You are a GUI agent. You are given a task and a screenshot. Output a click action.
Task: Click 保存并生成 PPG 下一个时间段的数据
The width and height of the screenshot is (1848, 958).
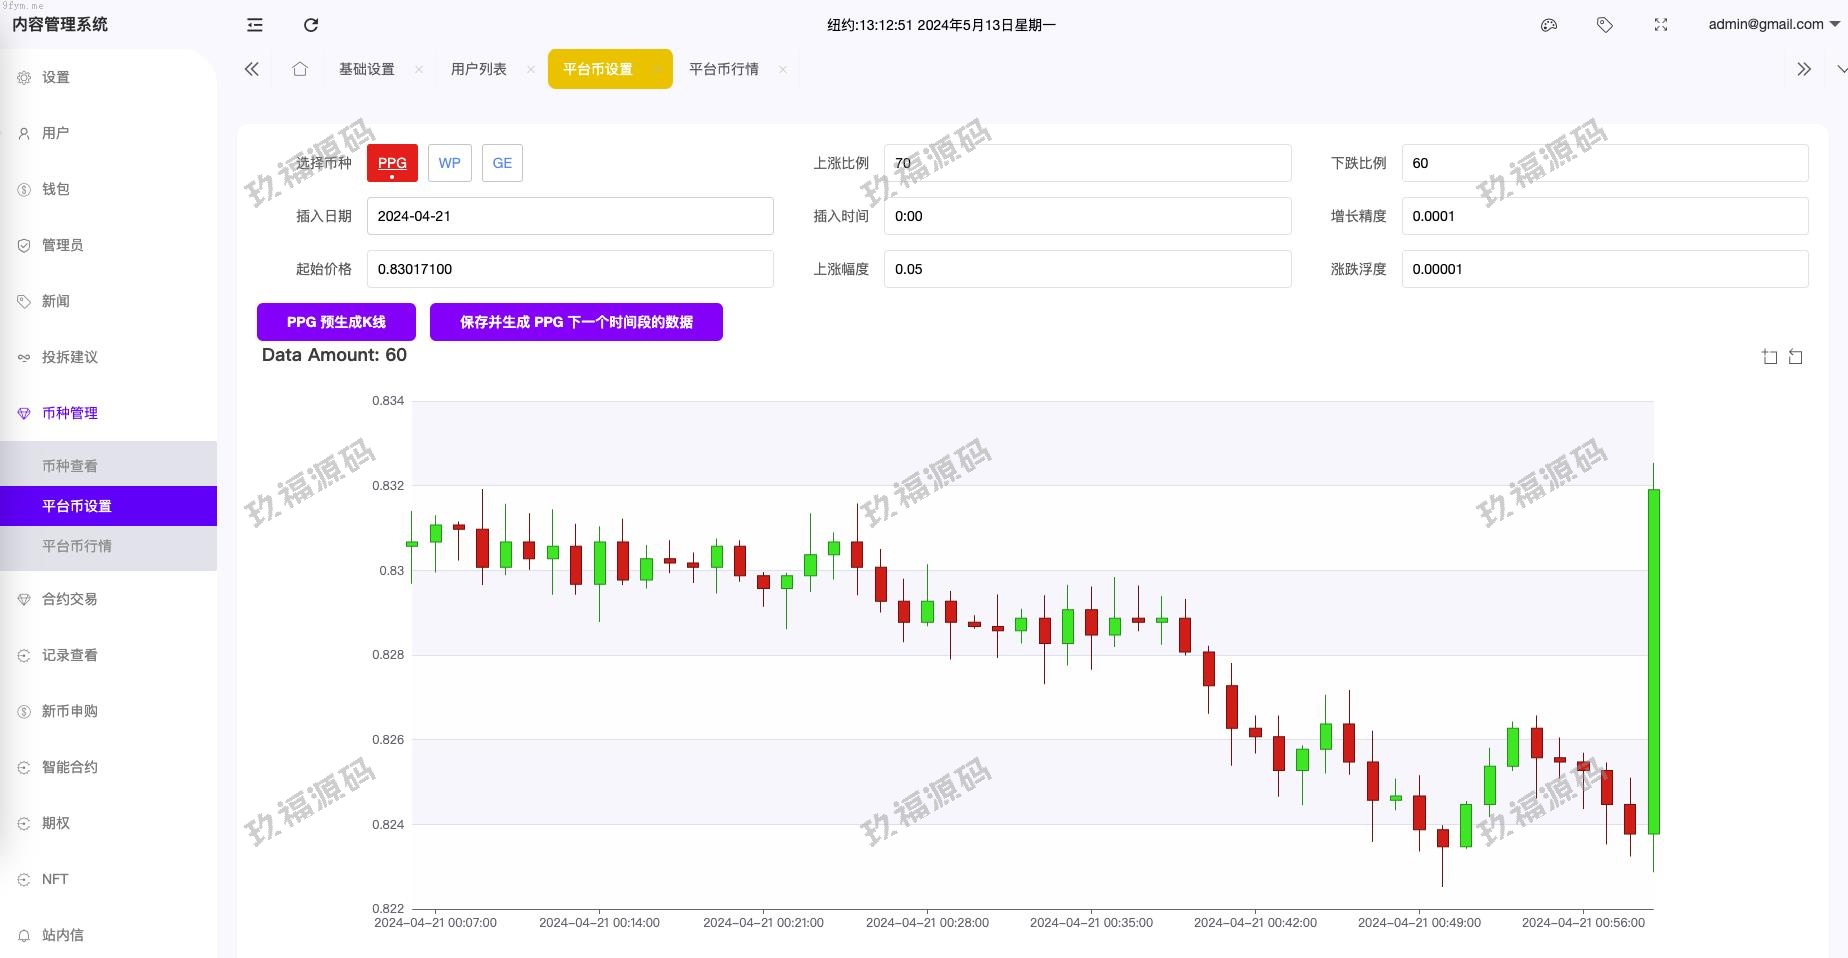pyautogui.click(x=576, y=322)
